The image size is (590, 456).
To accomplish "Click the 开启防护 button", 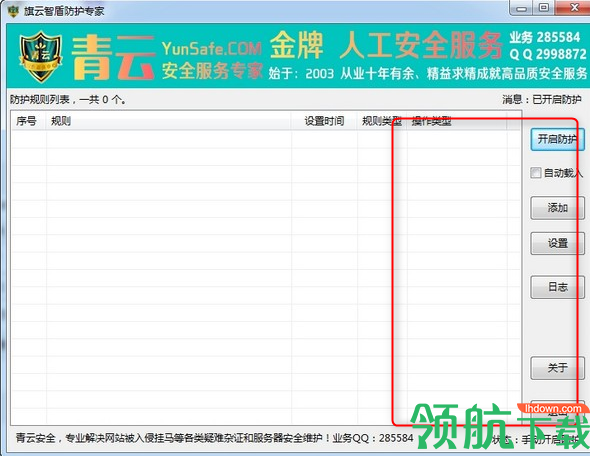I will (558, 140).
